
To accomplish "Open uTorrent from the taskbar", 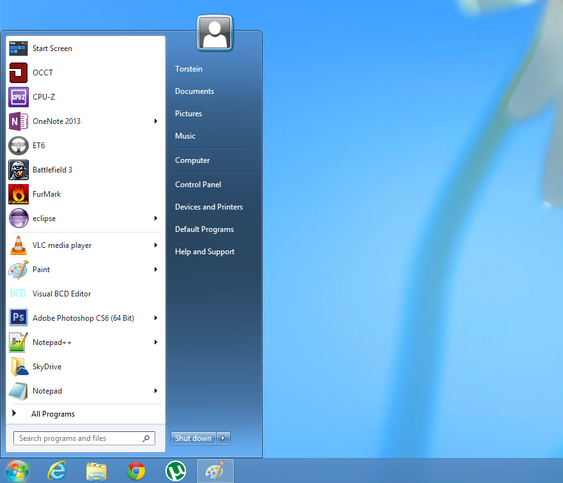I will (x=176, y=471).
